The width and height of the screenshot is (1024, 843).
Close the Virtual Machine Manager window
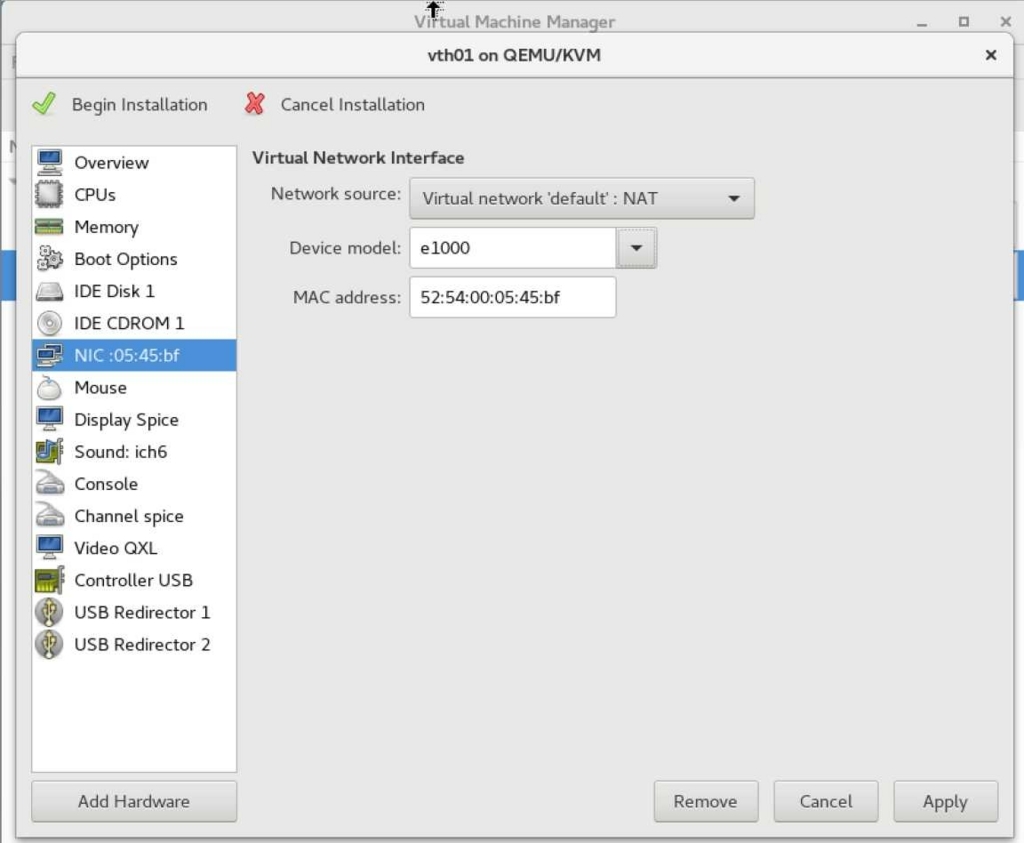[1006, 22]
